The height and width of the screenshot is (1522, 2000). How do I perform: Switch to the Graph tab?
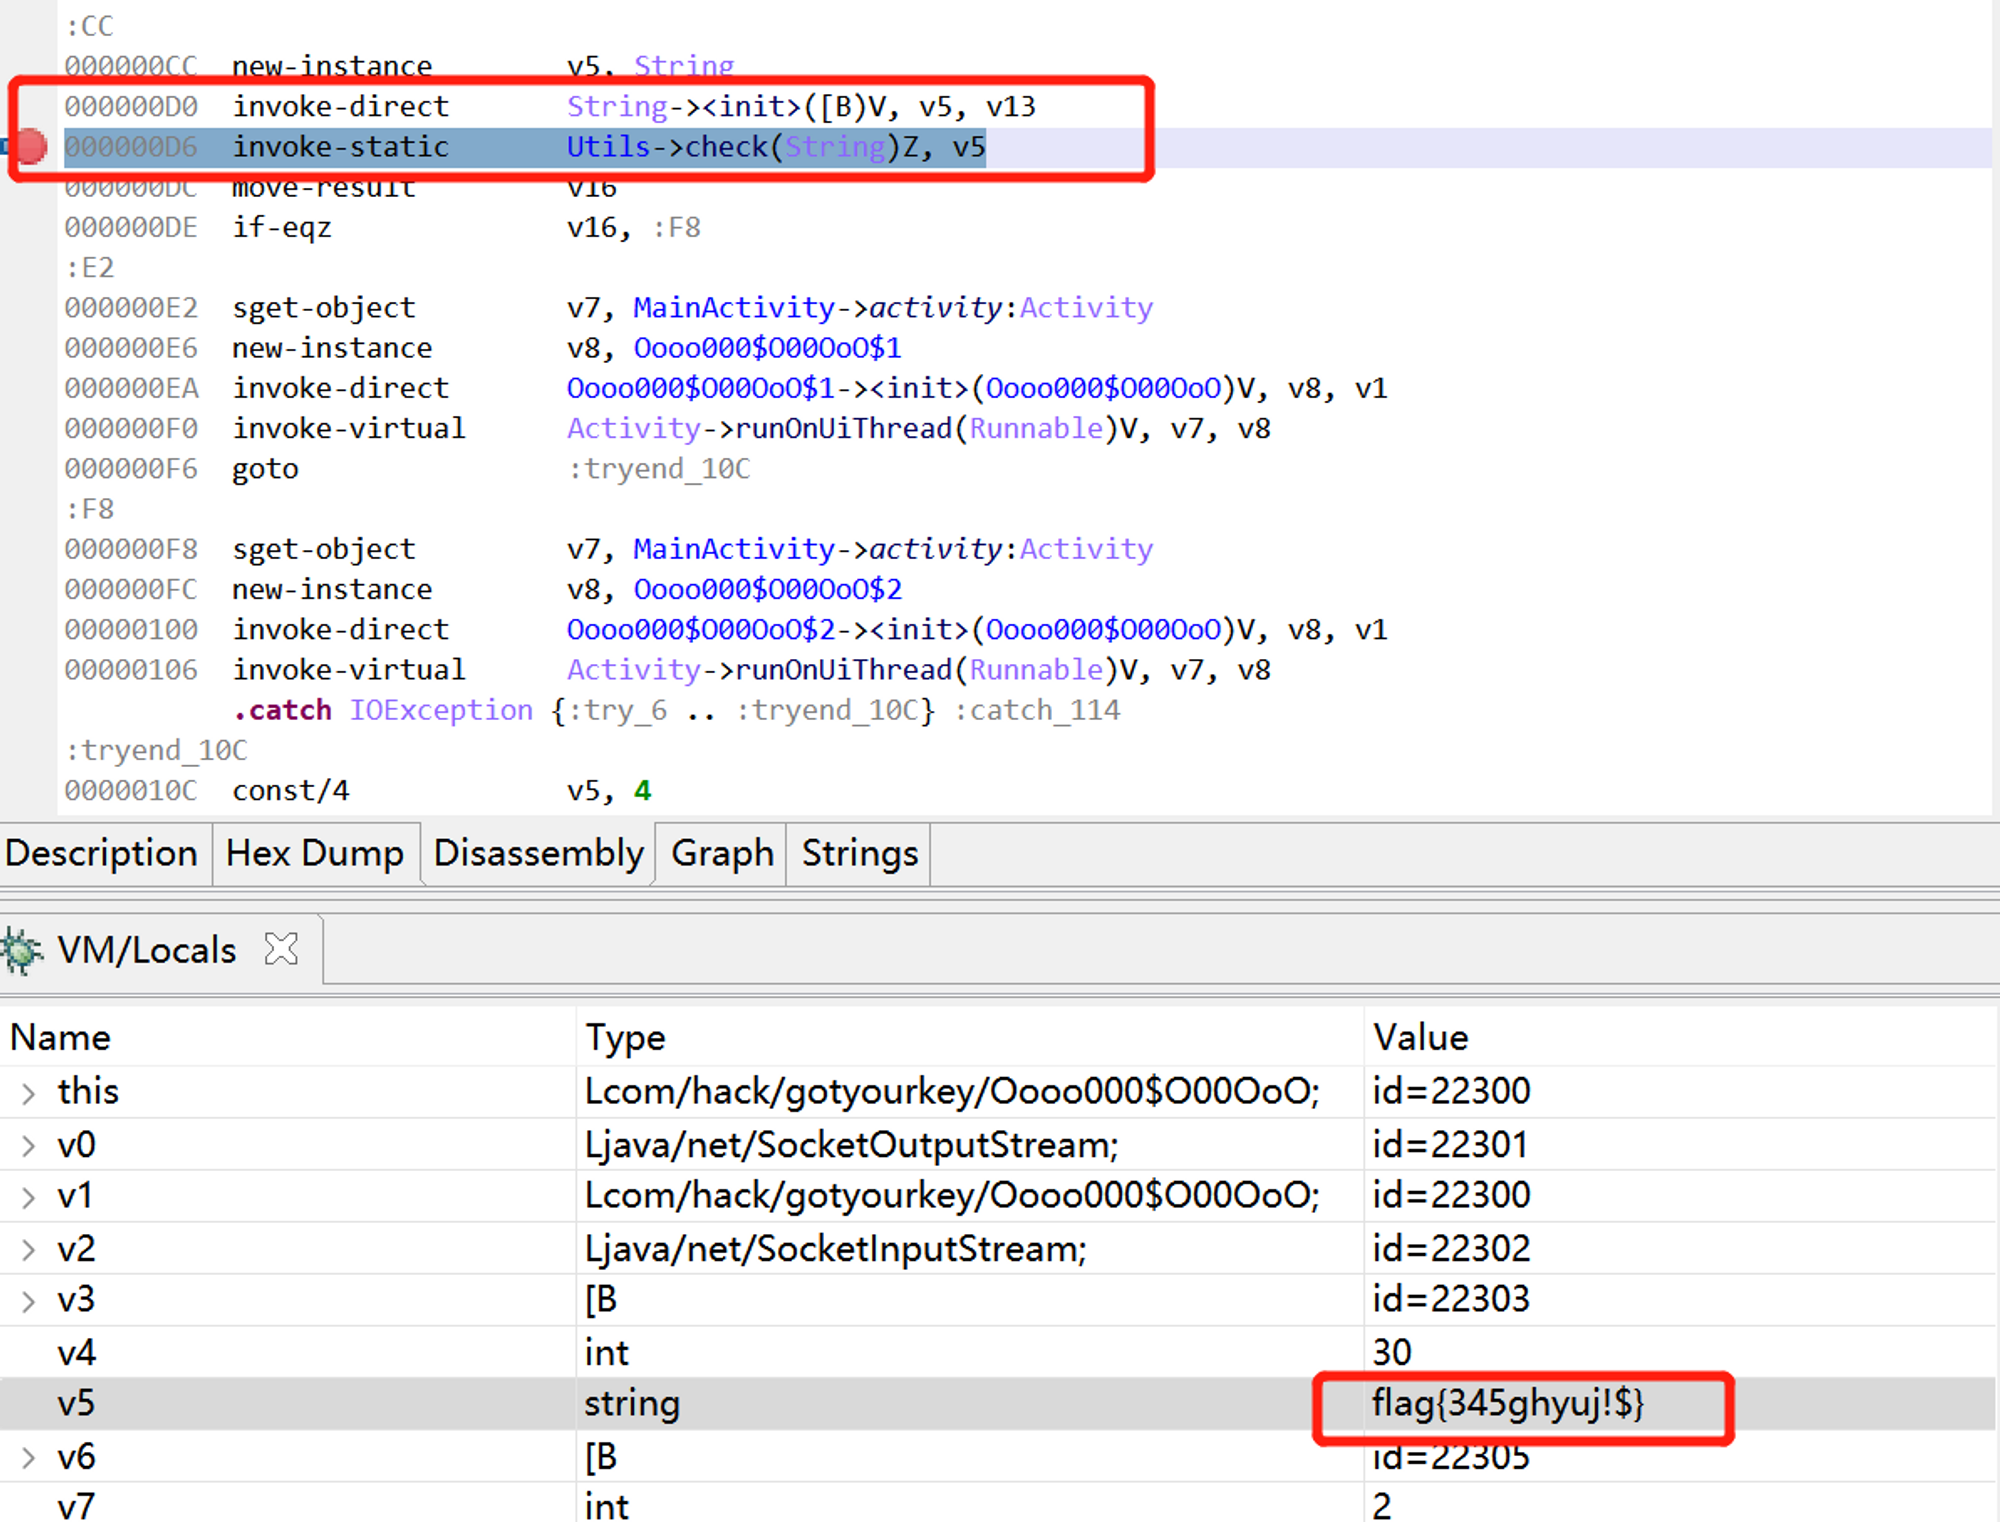coord(722,854)
